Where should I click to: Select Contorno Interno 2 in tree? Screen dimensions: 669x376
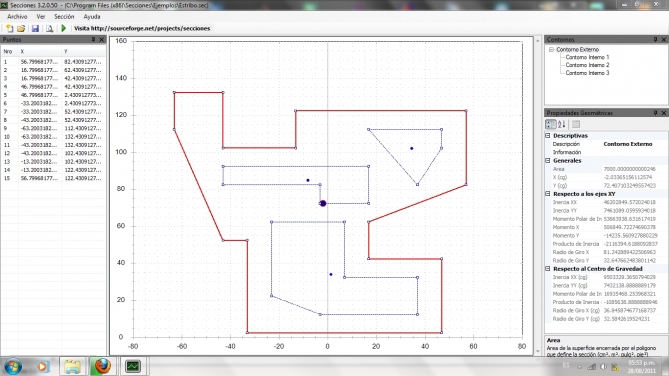[x=587, y=65]
